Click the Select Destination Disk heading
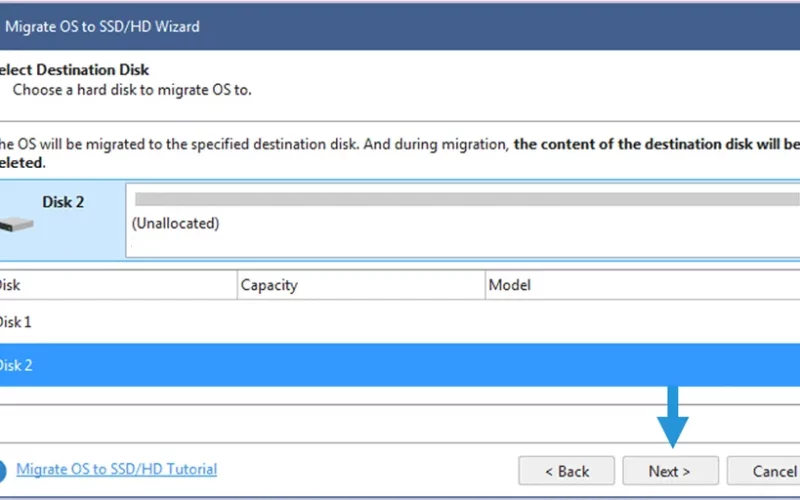The width and height of the screenshot is (800, 500). (x=74, y=69)
